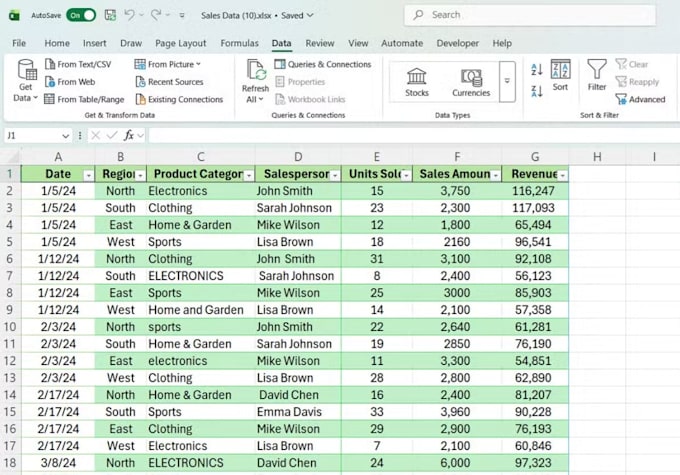The image size is (680, 475).
Task: Click the Redo arrow
Action: [x=155, y=15]
